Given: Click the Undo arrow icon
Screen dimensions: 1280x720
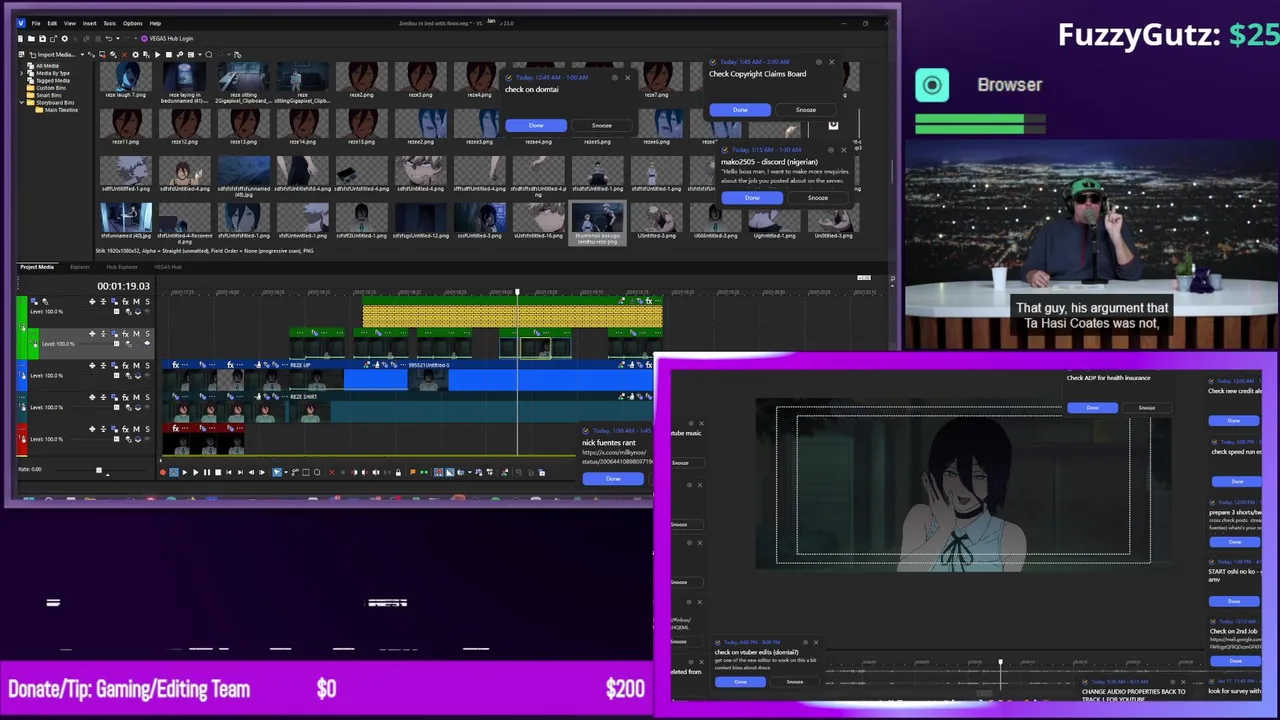Looking at the screenshot, I should point(109,39).
